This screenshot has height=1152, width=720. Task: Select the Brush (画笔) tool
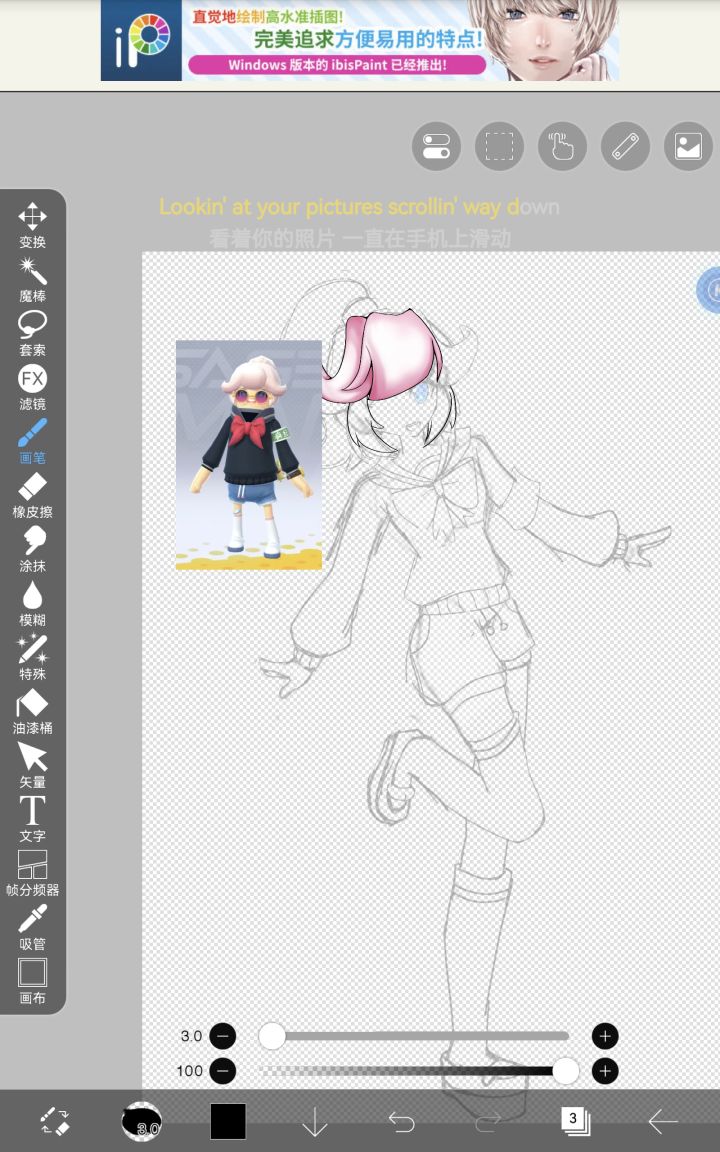[32, 442]
